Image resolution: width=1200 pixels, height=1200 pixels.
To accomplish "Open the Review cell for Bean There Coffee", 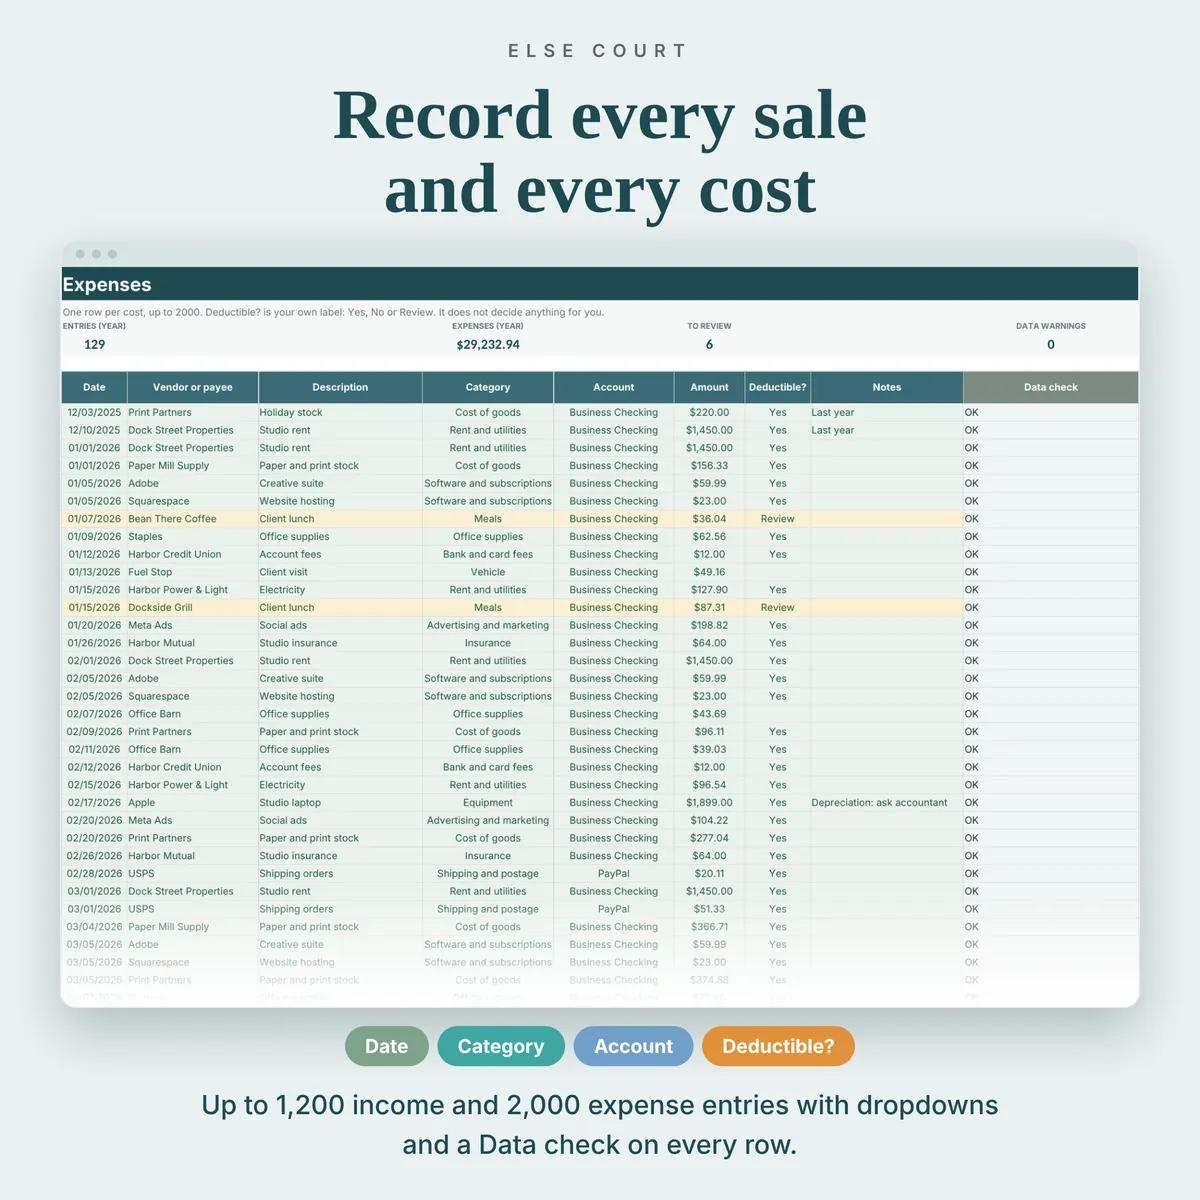I will [x=777, y=519].
